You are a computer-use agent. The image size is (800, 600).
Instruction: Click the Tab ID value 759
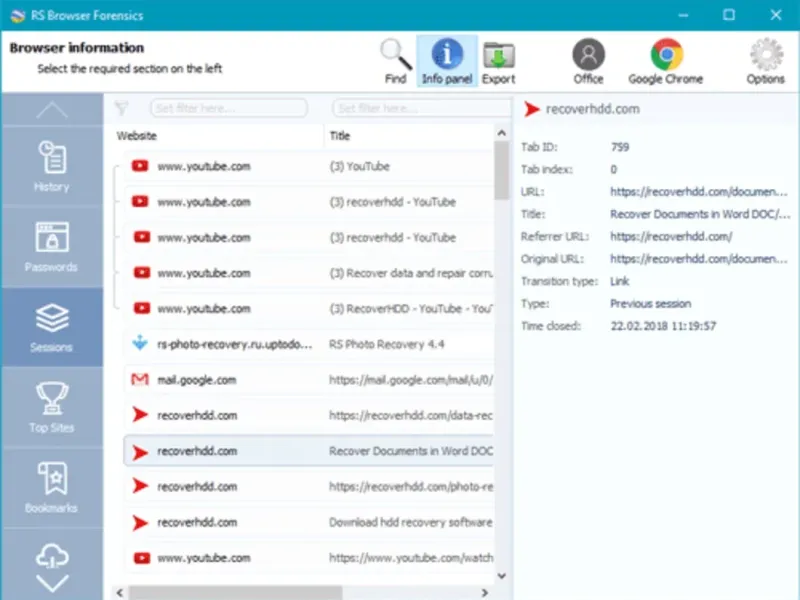[620, 147]
